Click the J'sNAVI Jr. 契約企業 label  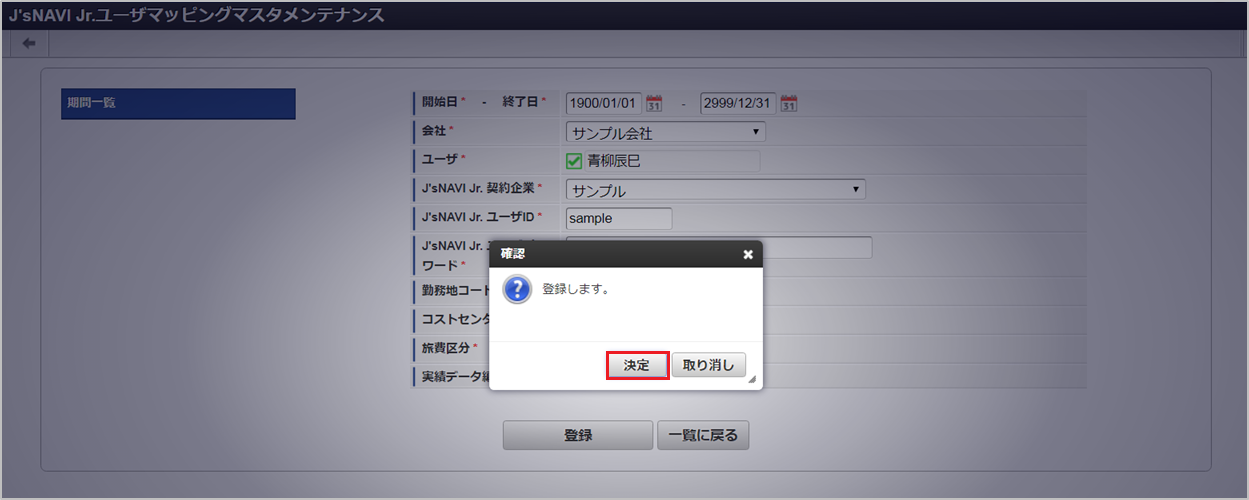click(479, 188)
